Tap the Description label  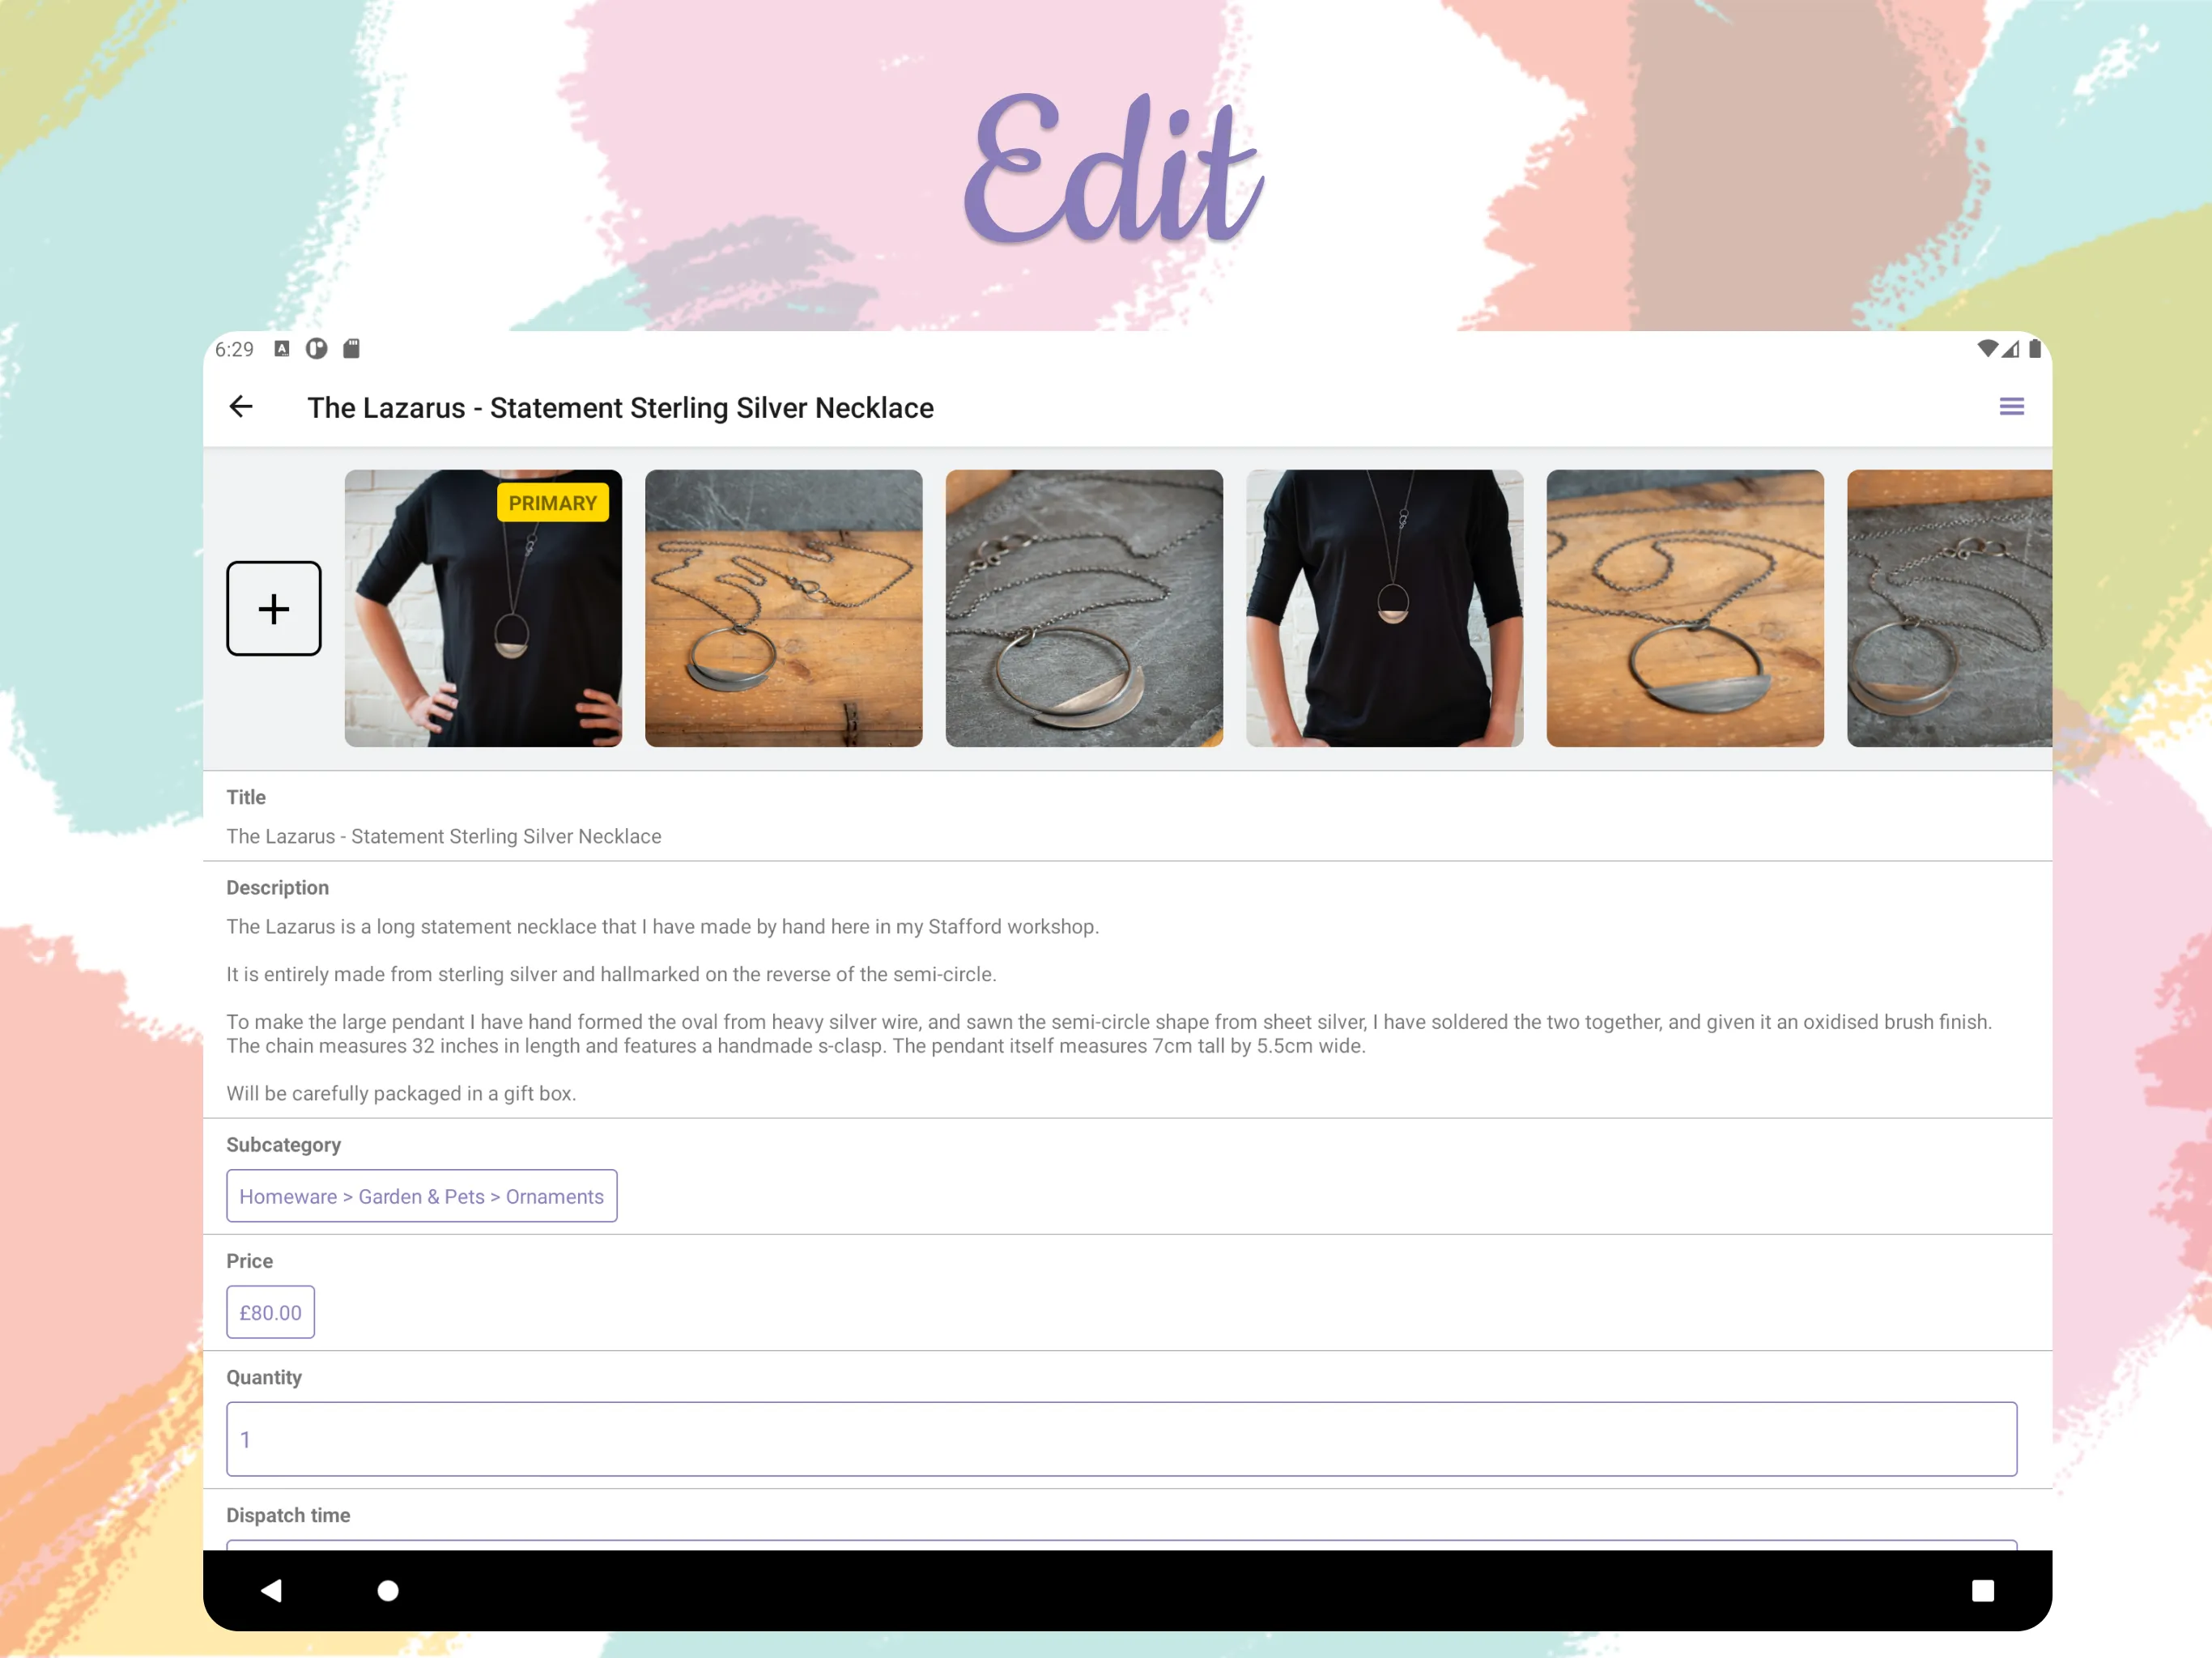[x=277, y=888]
